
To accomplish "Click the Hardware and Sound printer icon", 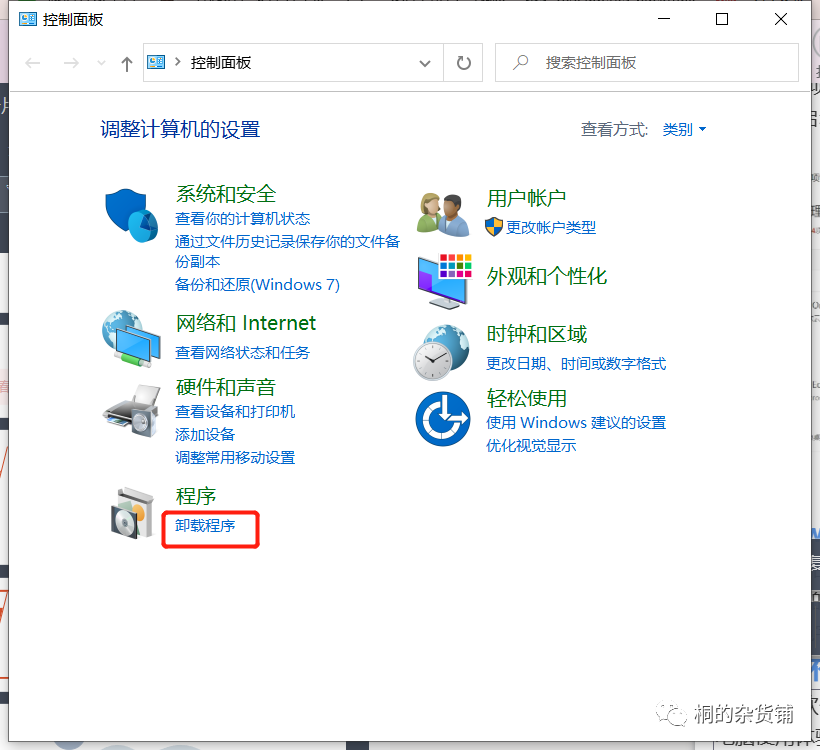I will point(131,409).
